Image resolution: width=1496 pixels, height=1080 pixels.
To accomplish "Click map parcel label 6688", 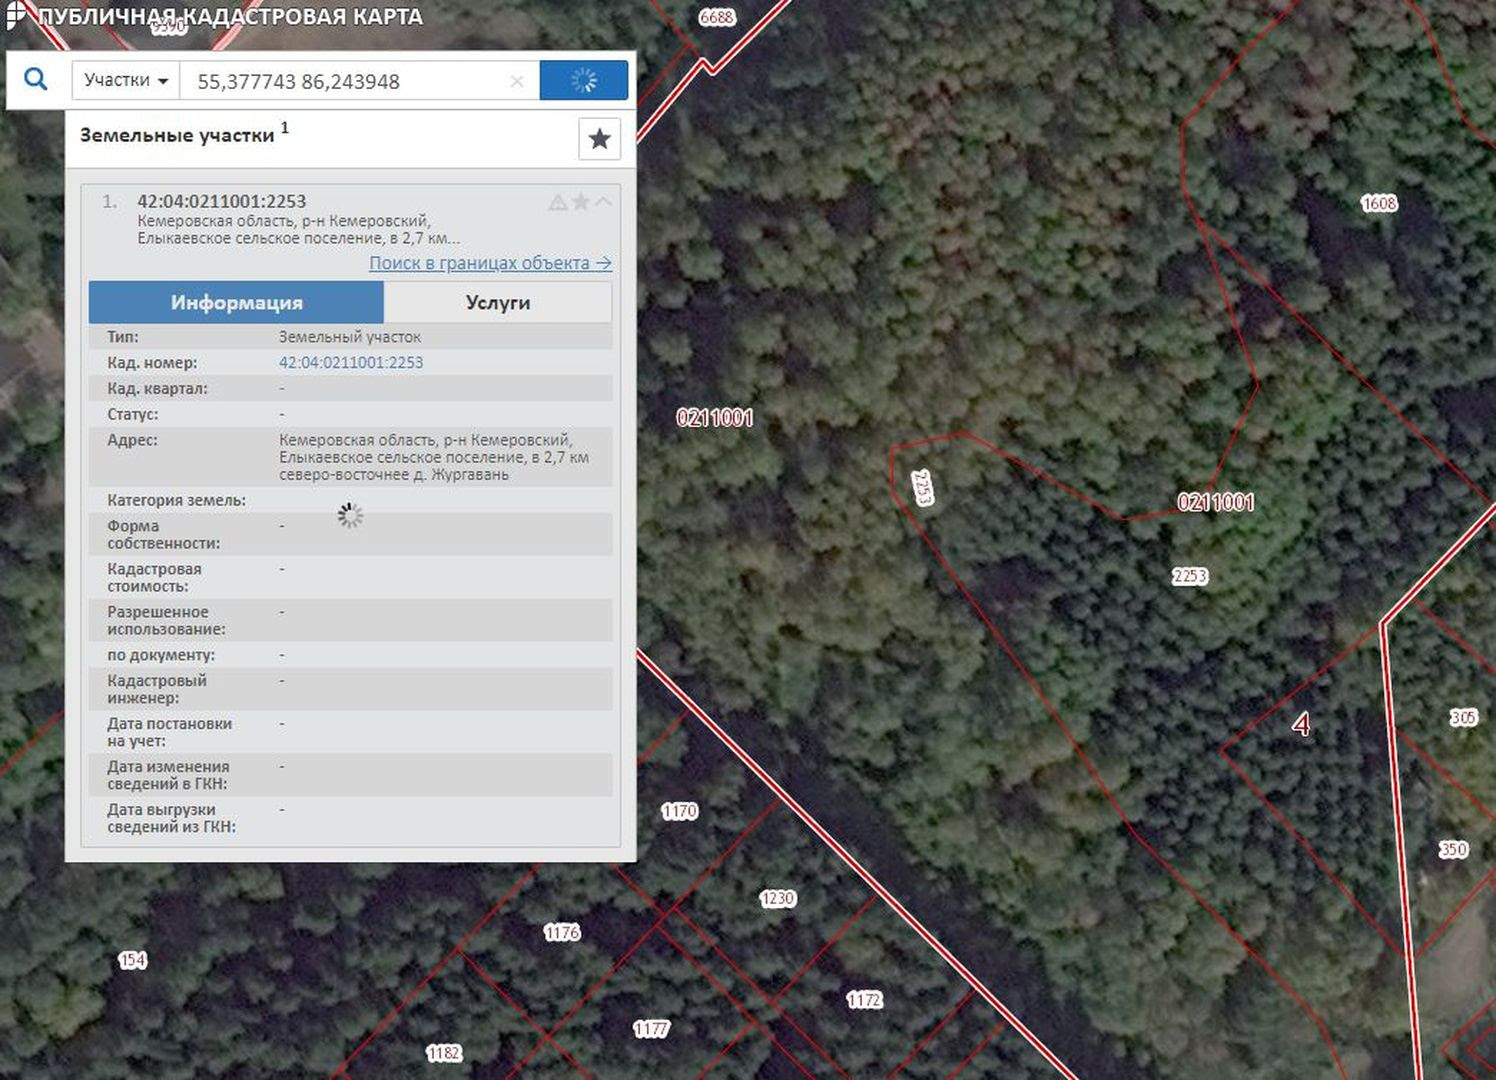I will pyautogui.click(x=717, y=17).
